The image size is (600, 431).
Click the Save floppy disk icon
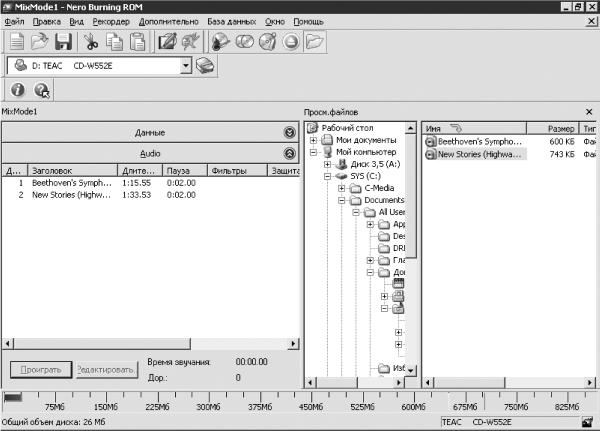pos(63,41)
